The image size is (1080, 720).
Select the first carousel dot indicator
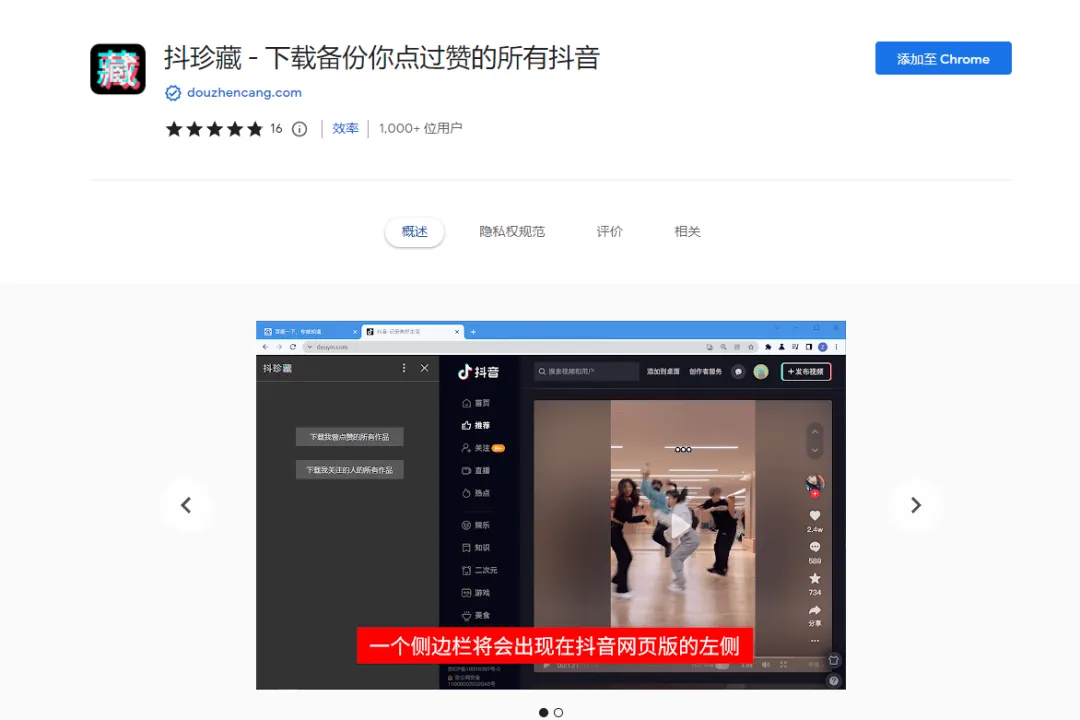click(543, 712)
